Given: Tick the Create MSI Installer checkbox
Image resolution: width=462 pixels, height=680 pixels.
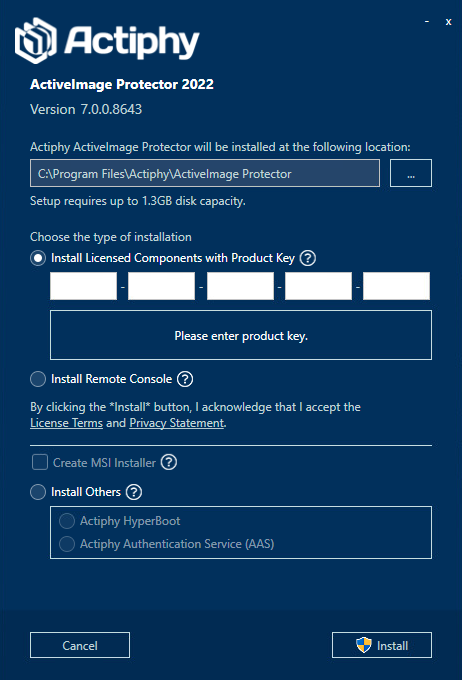Looking at the screenshot, I should click(x=40, y=462).
